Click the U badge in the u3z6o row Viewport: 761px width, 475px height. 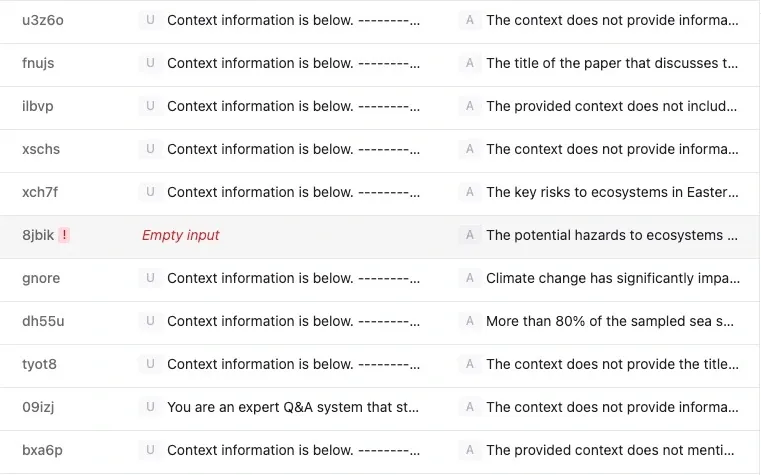tap(150, 20)
